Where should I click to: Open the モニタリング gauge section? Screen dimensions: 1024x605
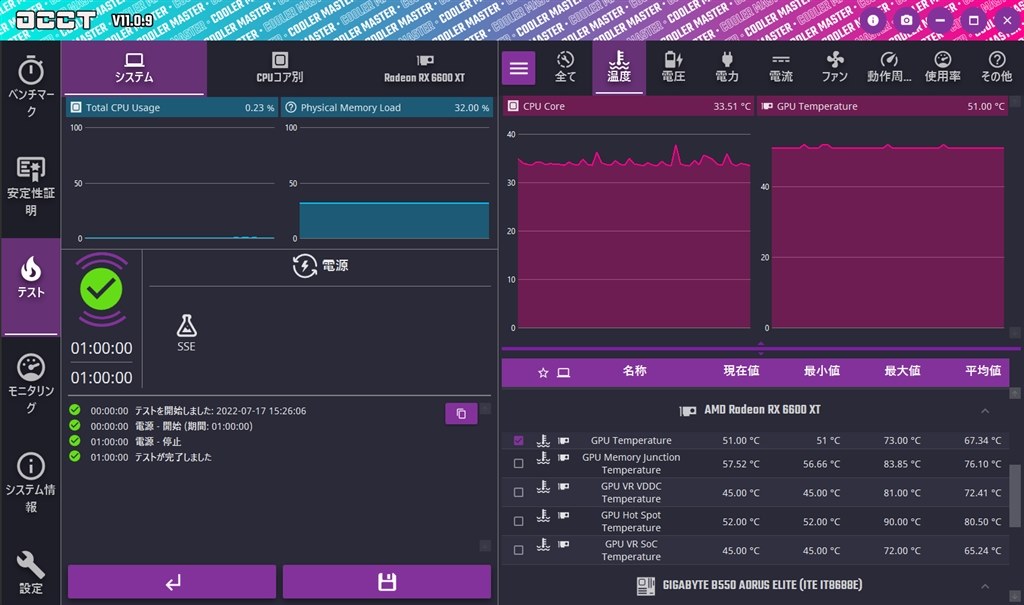click(31, 384)
